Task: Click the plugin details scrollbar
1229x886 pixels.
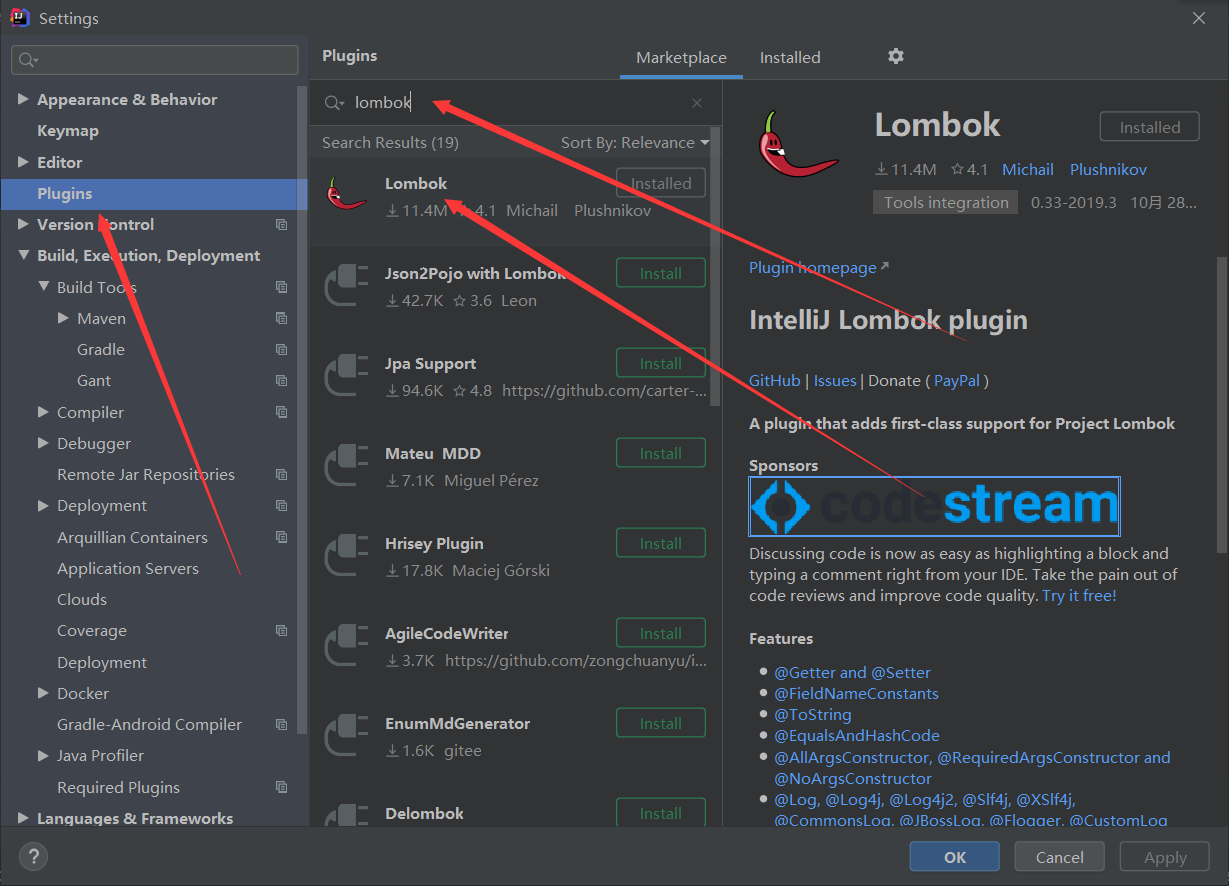Action: (1221, 404)
